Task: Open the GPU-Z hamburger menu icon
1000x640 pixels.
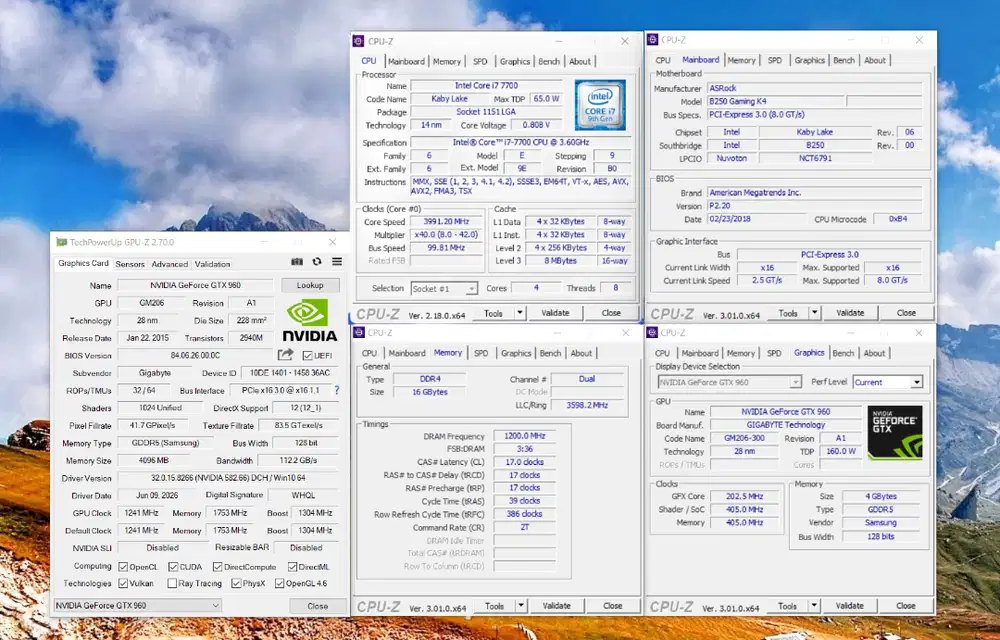Action: [337, 262]
